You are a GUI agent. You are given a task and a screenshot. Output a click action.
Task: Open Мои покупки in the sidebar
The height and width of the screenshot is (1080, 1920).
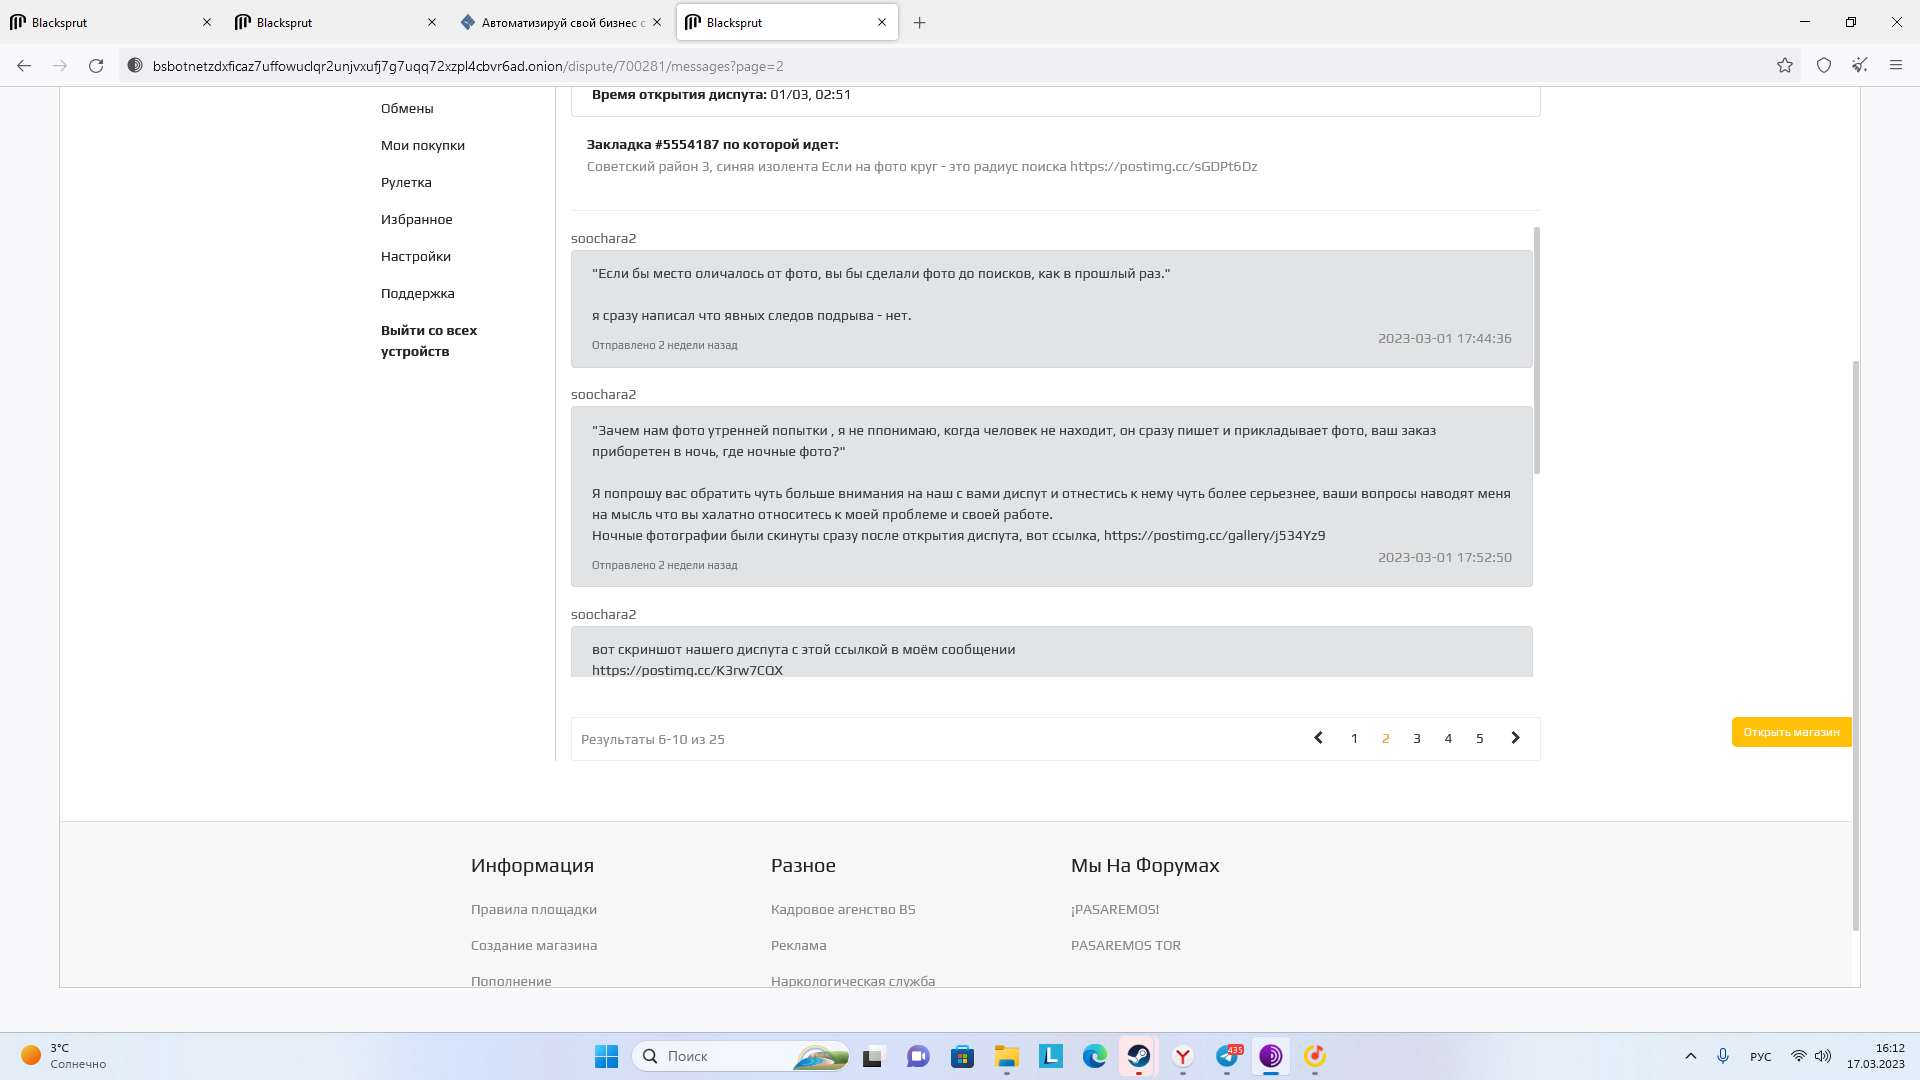pos(423,145)
